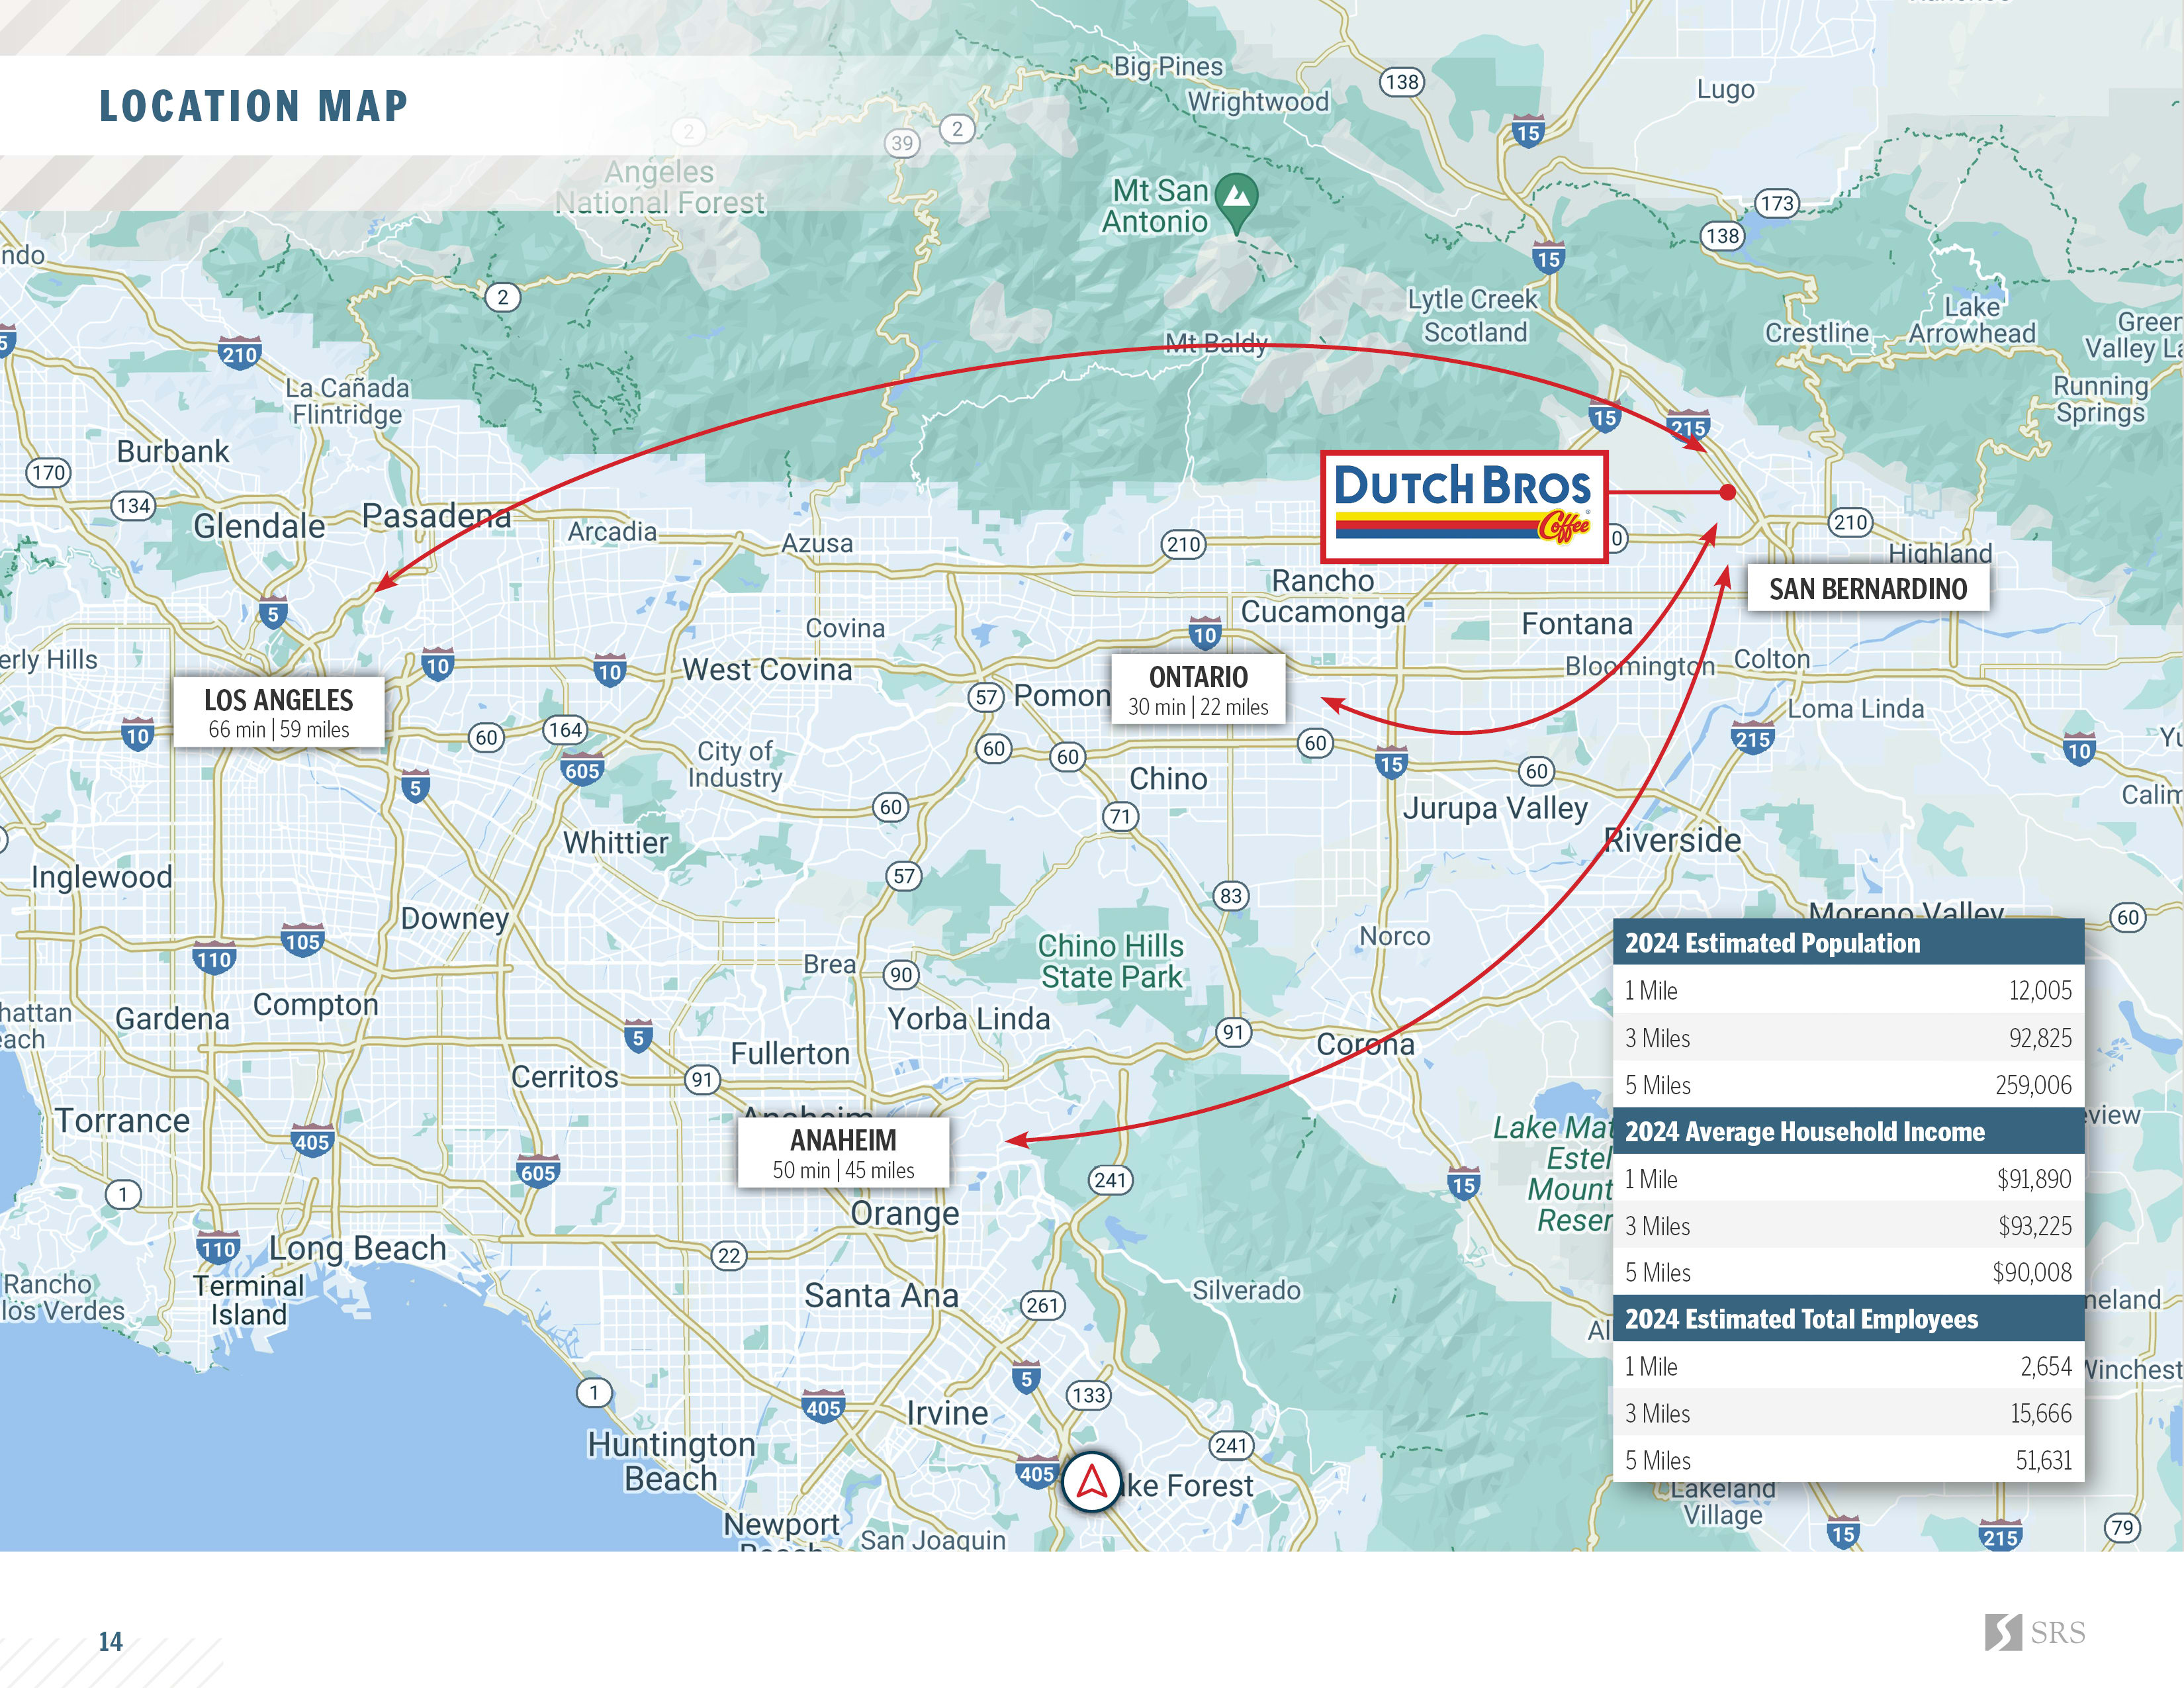Click the route 173 highway shield
The image size is (2184, 1688).
[x=1777, y=203]
